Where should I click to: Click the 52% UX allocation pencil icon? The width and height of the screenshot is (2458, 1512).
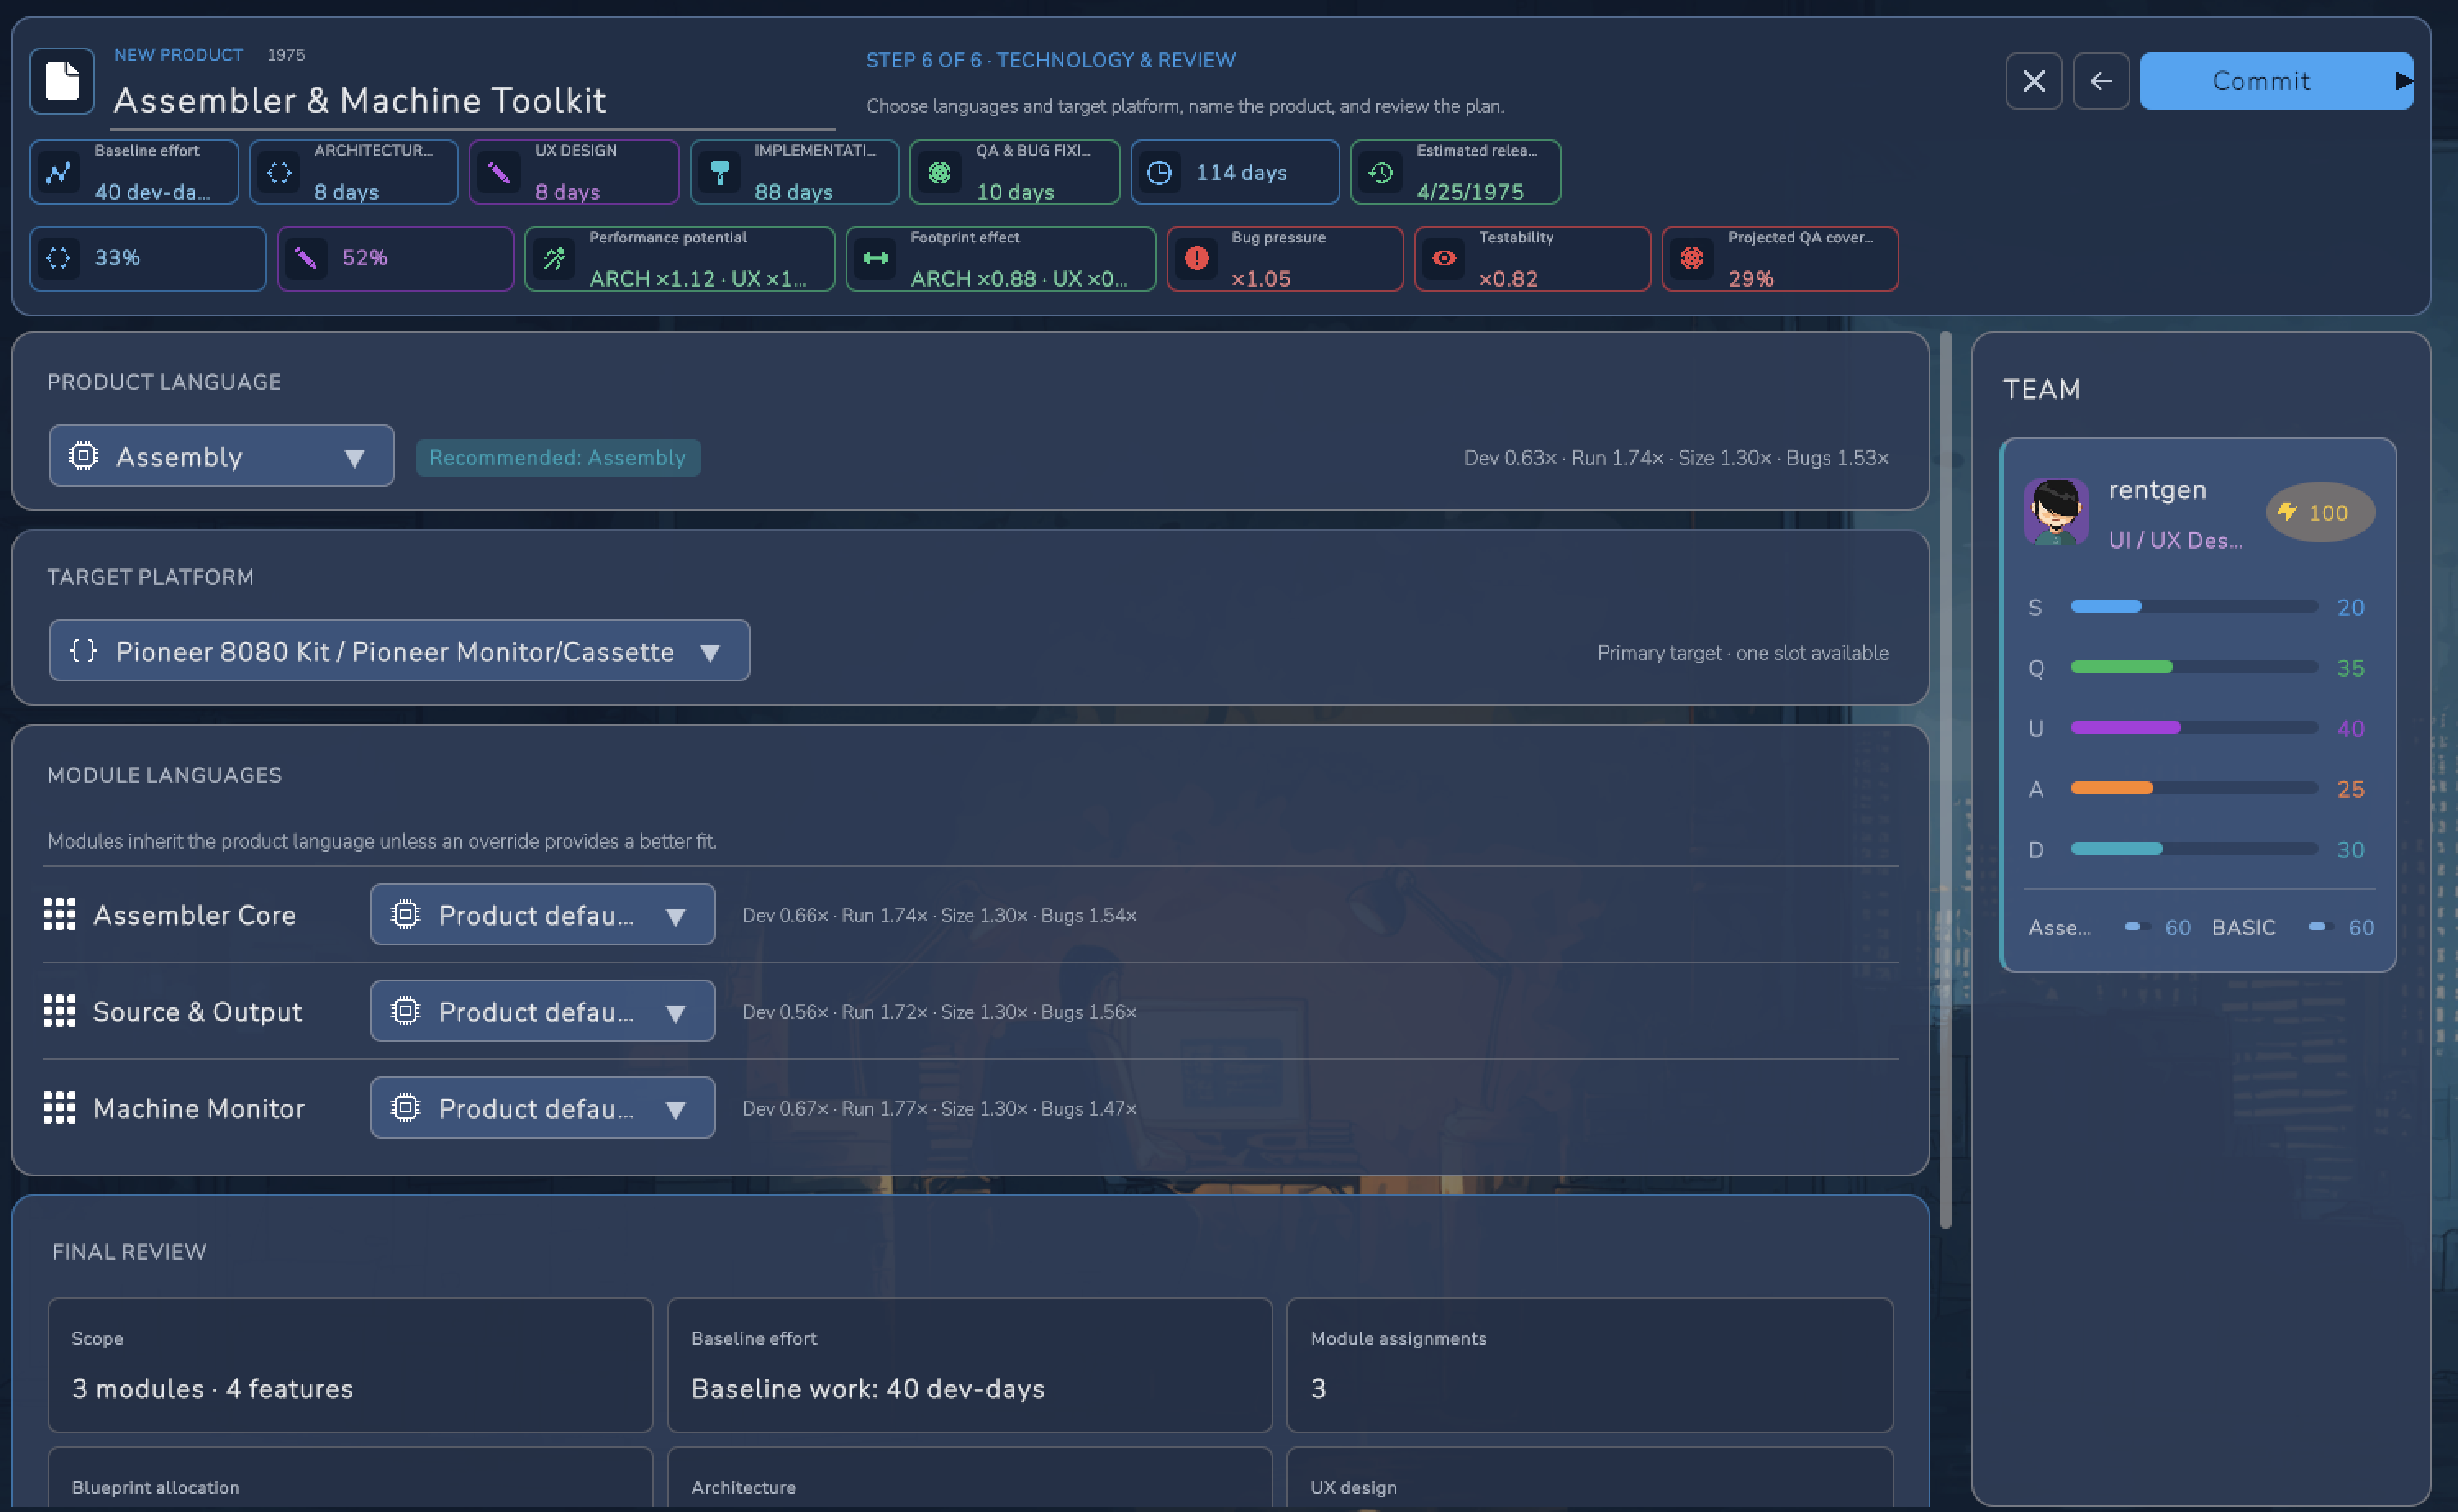click(x=307, y=258)
